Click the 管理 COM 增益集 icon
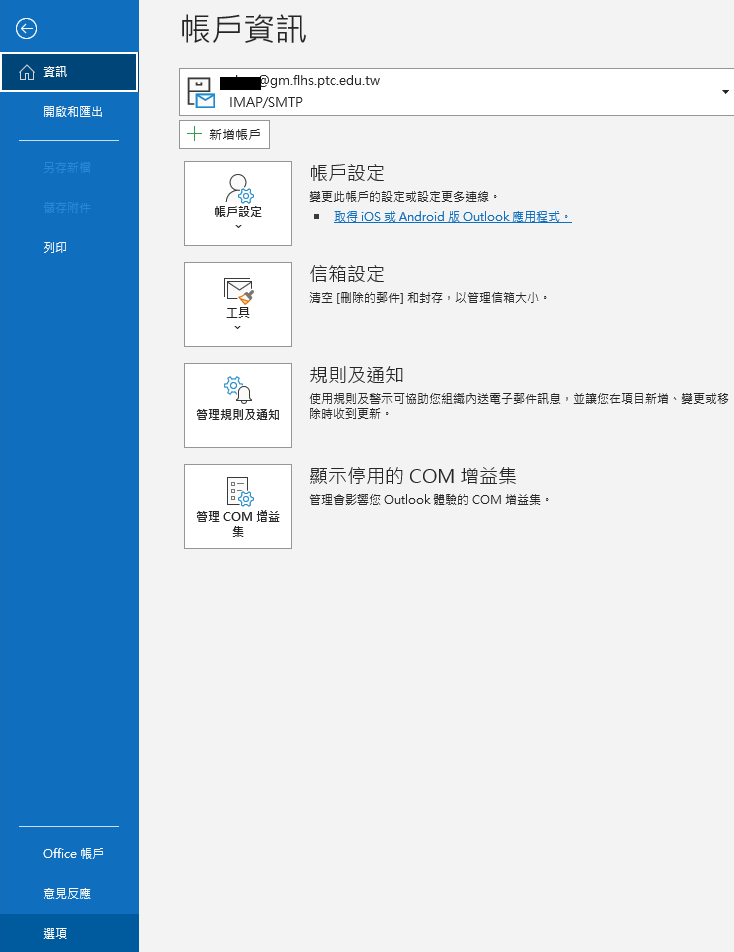Viewport: 734px width, 952px height. coord(239,491)
